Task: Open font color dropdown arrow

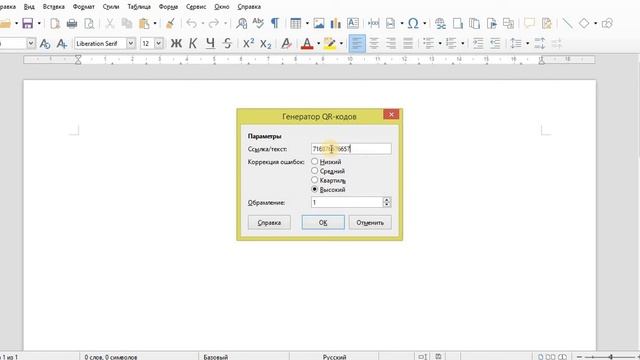Action: pyautogui.click(x=318, y=43)
